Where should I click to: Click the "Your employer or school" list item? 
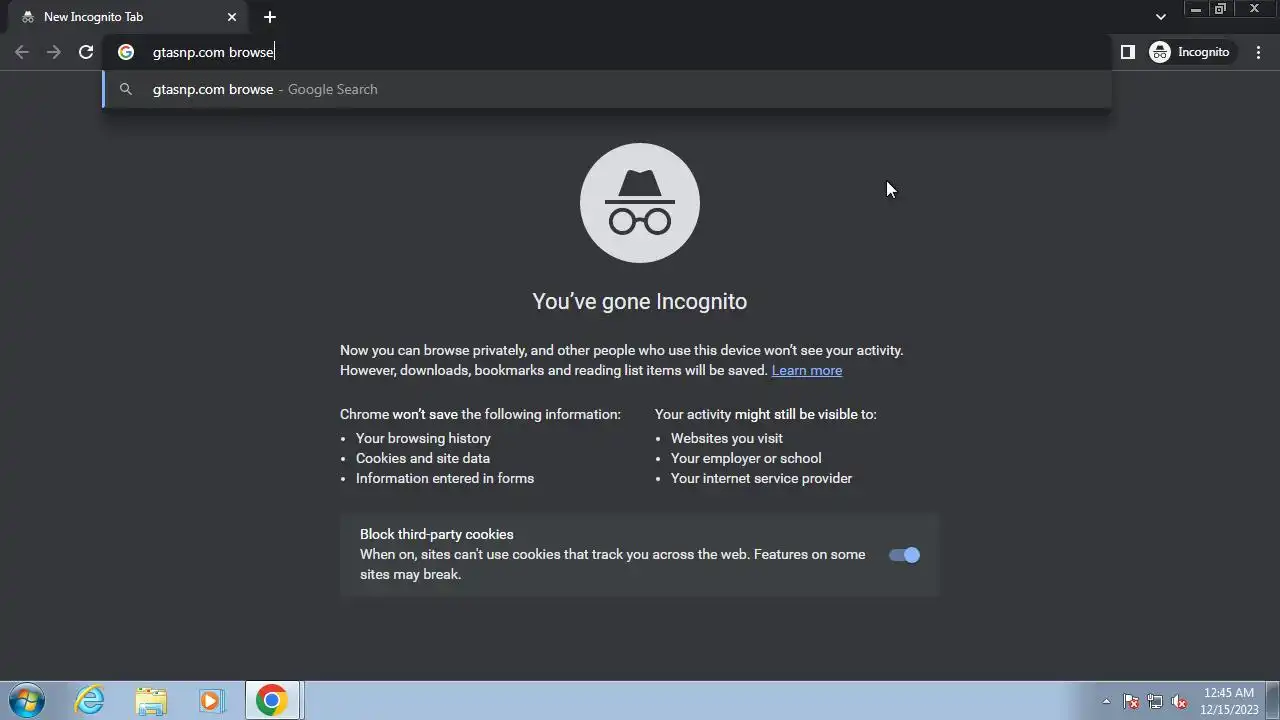point(746,458)
